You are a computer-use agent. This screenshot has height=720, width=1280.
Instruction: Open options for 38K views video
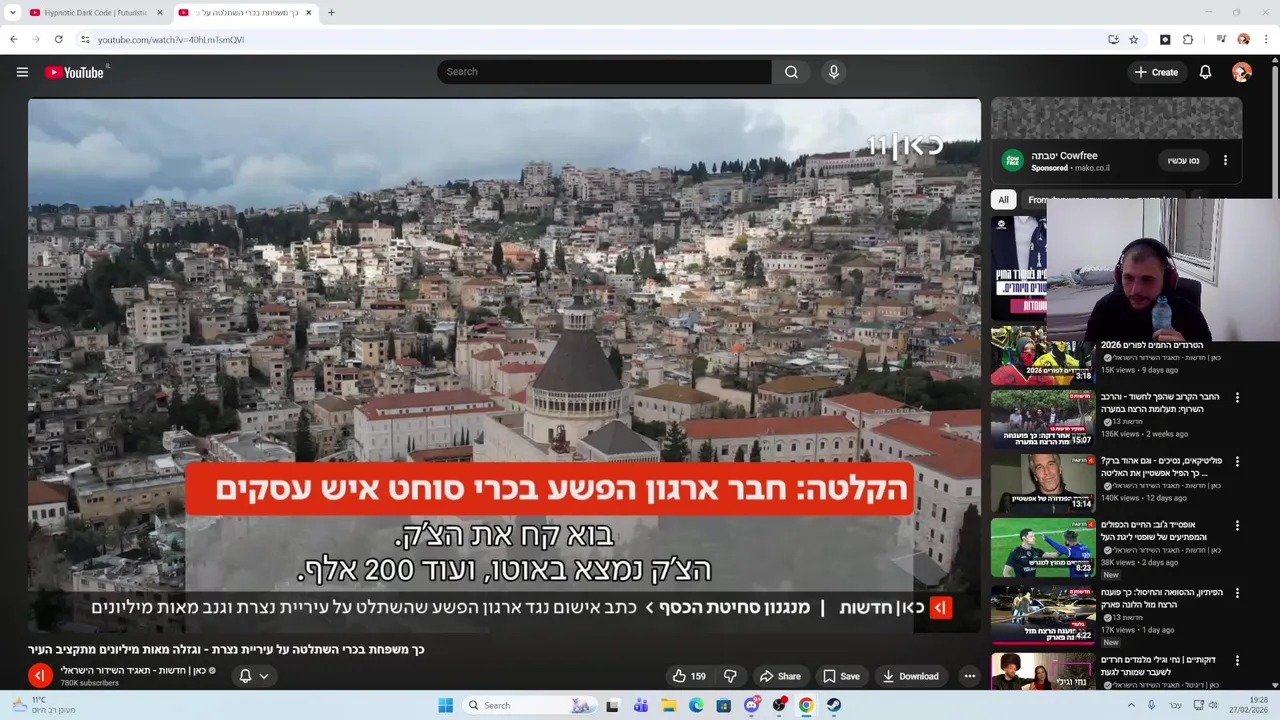(1237, 526)
